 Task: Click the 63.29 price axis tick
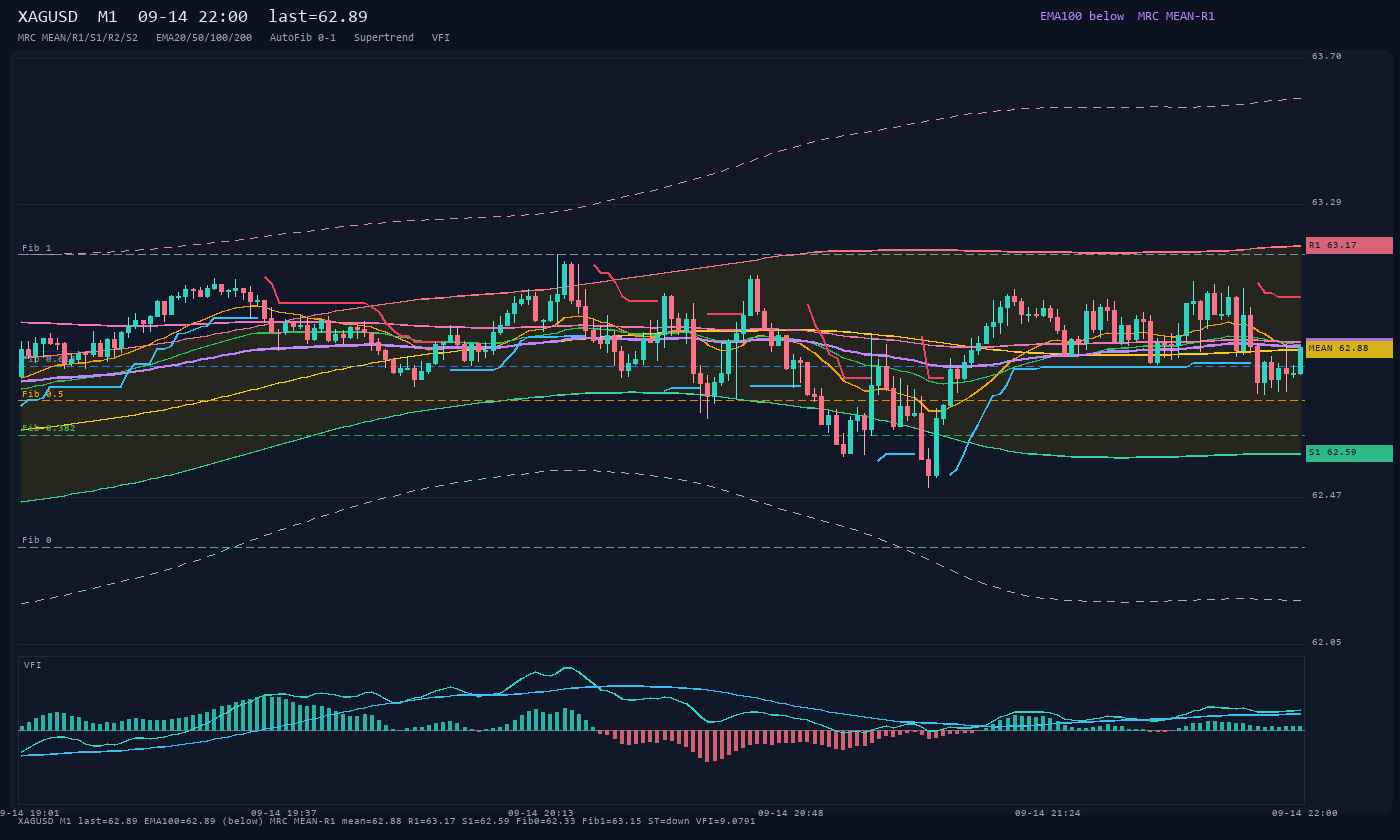point(1327,203)
